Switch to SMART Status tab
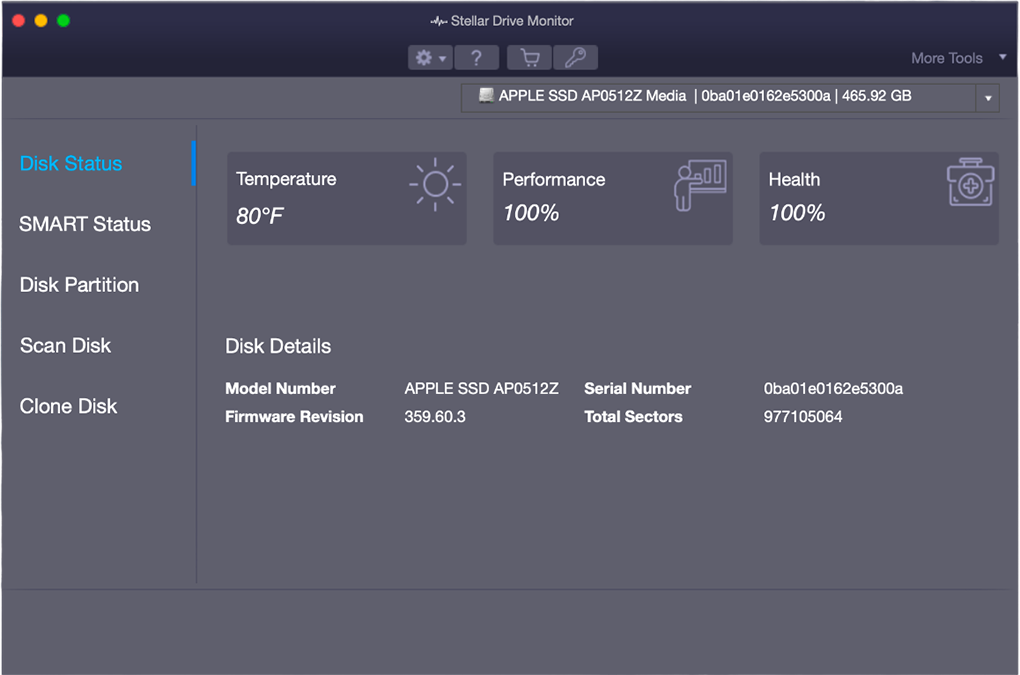 (x=85, y=224)
